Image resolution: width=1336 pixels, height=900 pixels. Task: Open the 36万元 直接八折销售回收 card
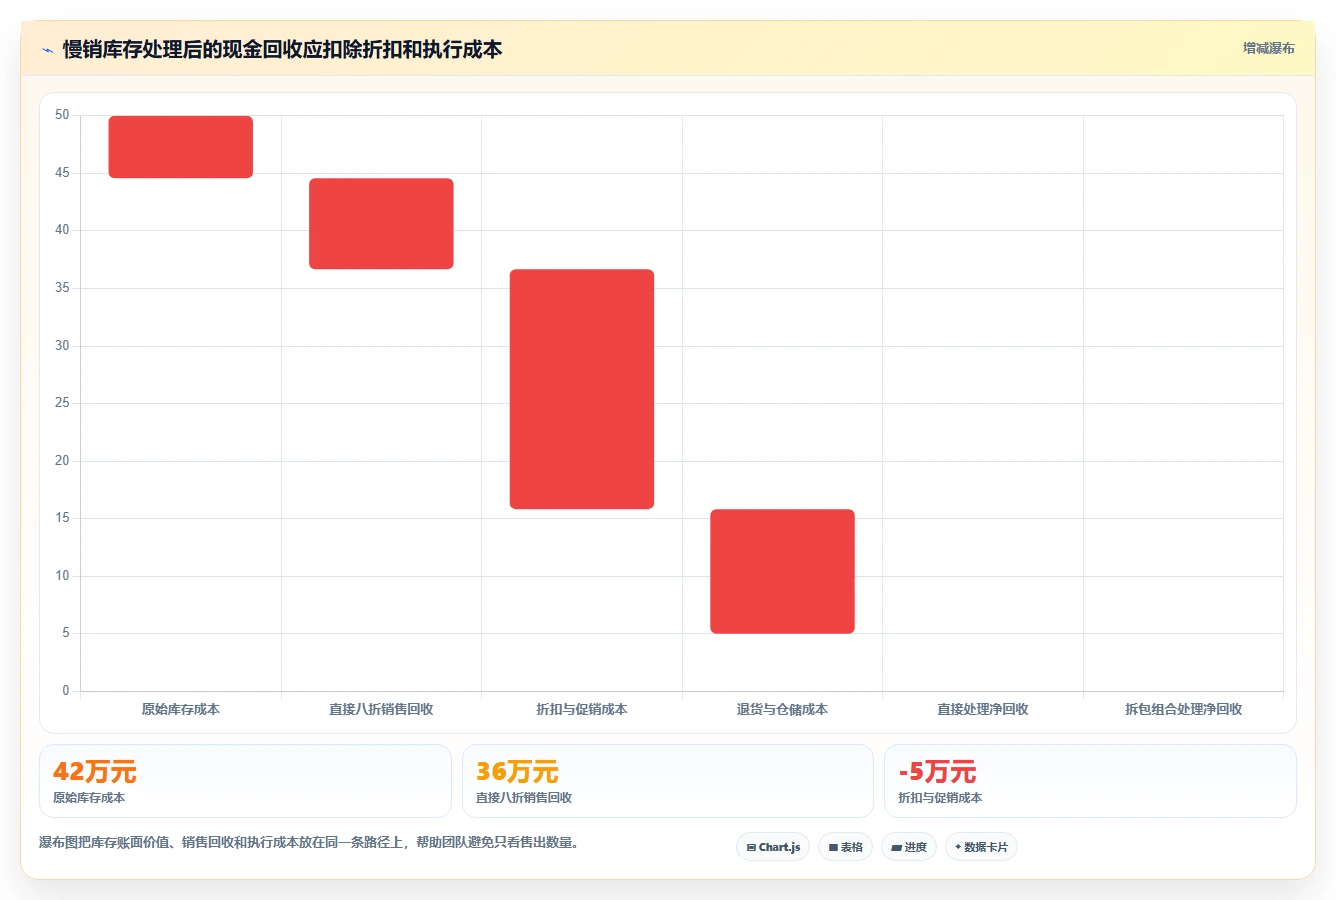668,781
